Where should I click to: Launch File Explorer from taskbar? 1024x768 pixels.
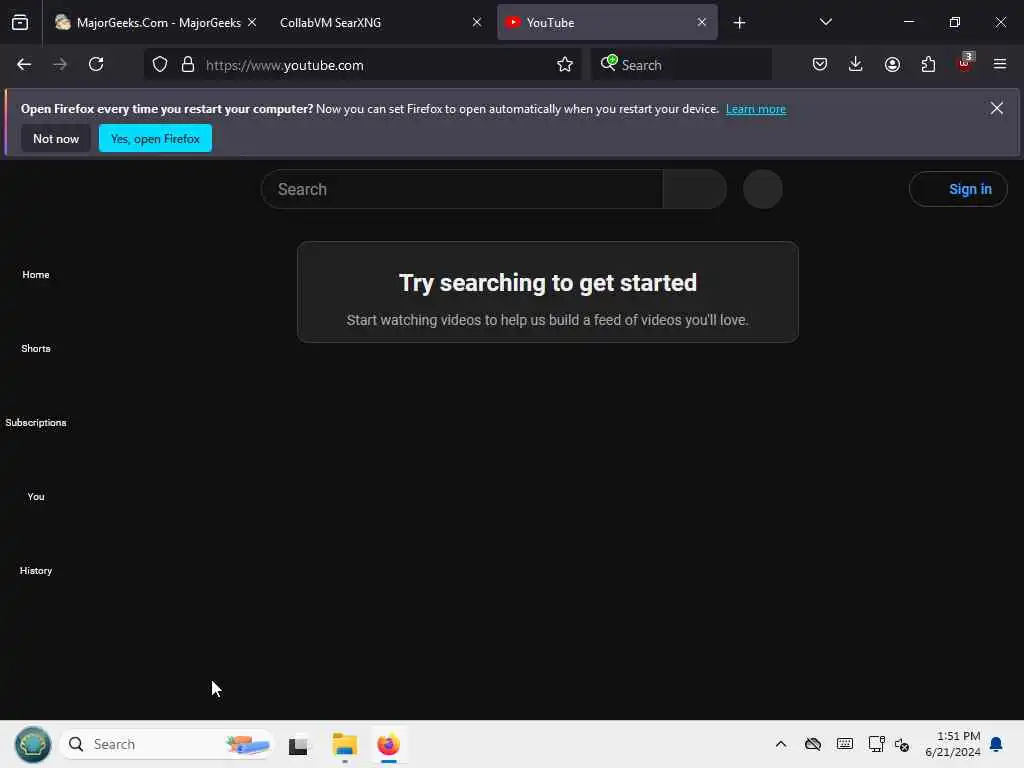click(344, 744)
